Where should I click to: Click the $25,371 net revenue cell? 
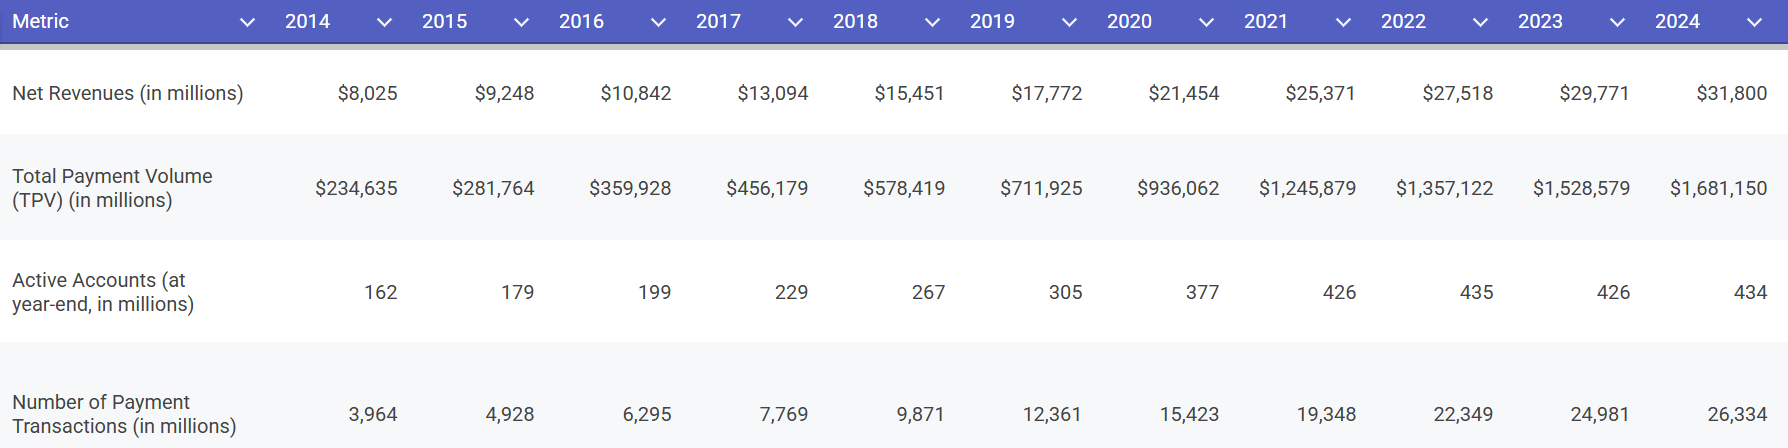coord(1320,93)
